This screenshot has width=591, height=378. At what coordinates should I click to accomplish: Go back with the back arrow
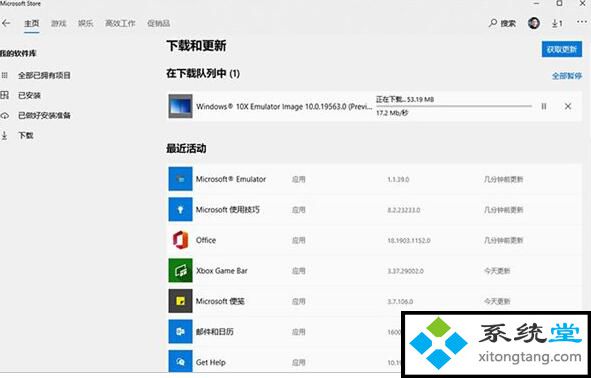click(x=6, y=23)
